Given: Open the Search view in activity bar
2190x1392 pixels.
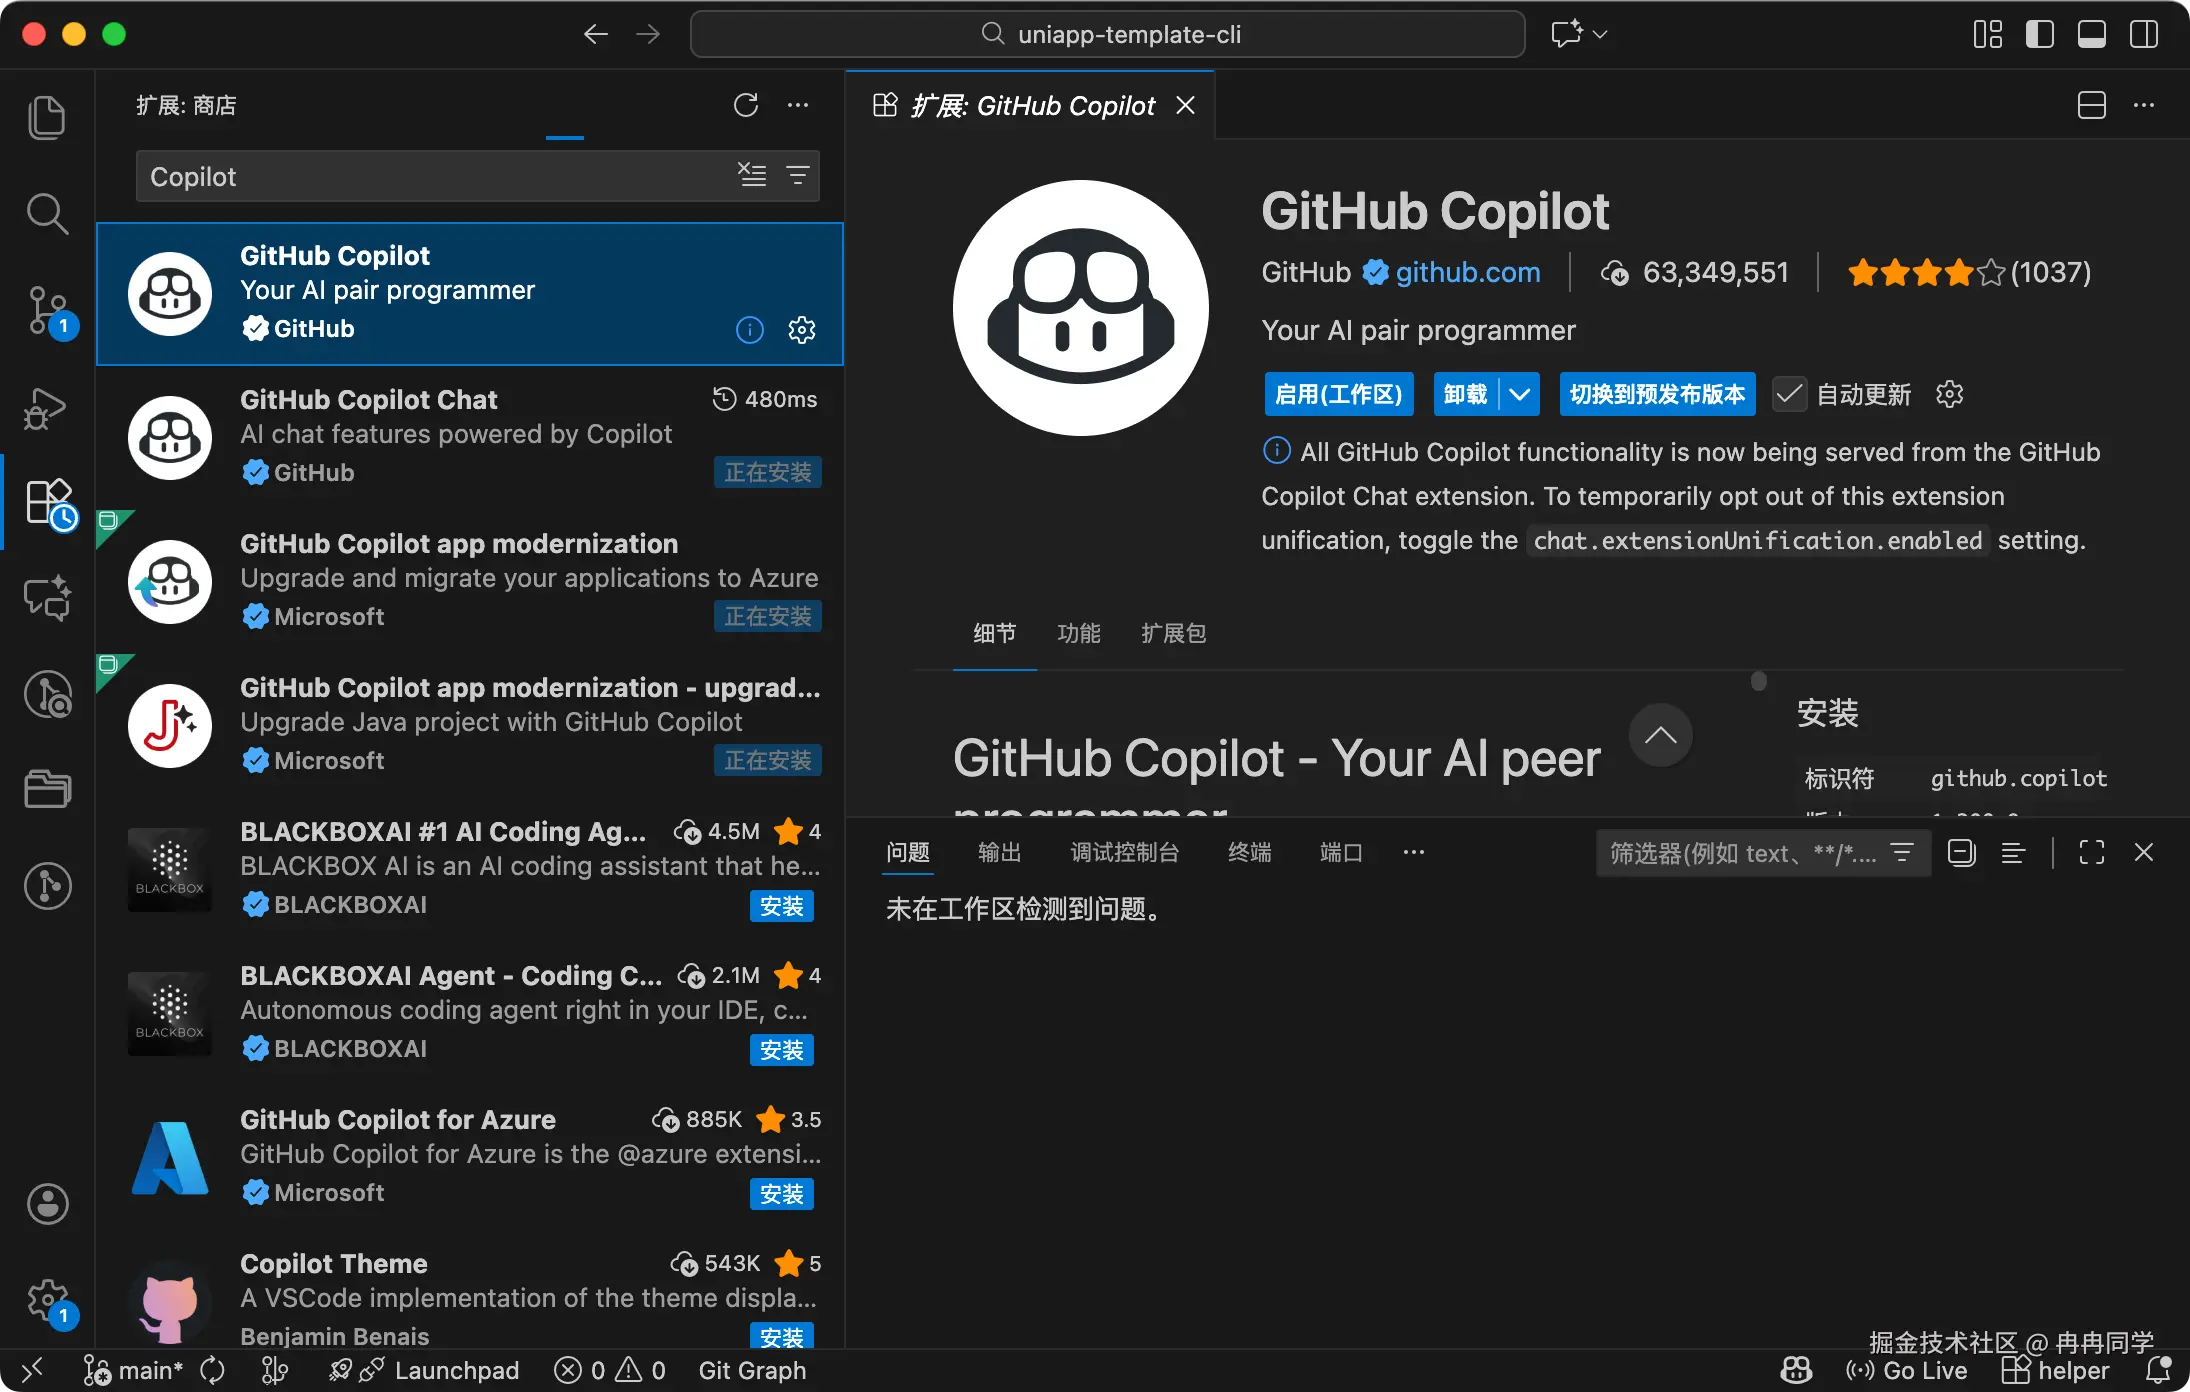Looking at the screenshot, I should 47,213.
